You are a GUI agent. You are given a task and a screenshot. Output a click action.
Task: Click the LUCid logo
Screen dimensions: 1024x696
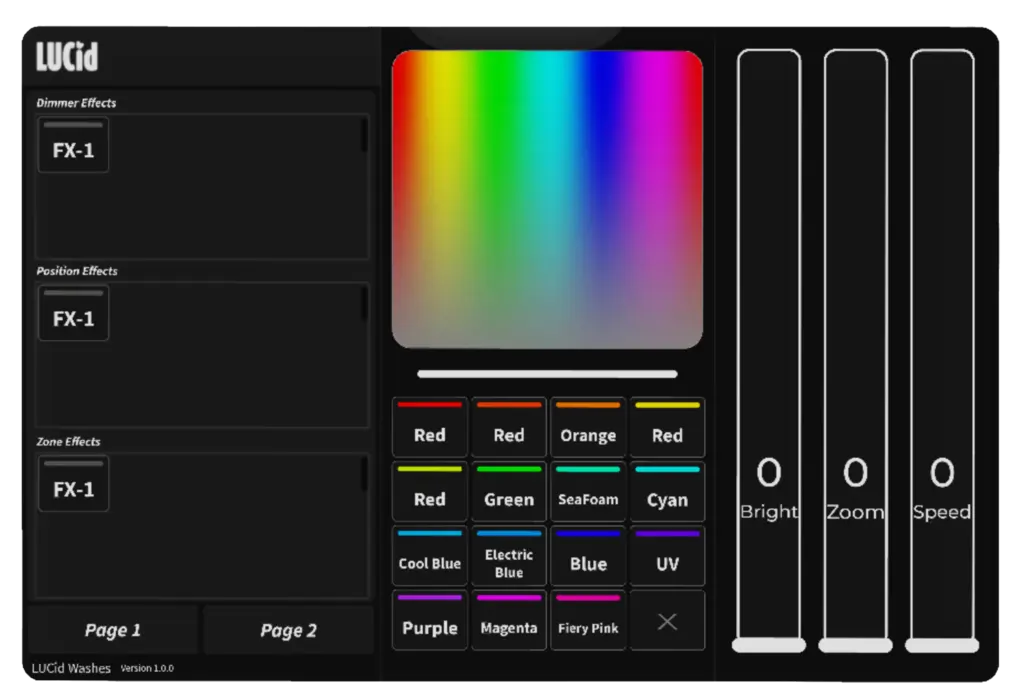(x=67, y=57)
